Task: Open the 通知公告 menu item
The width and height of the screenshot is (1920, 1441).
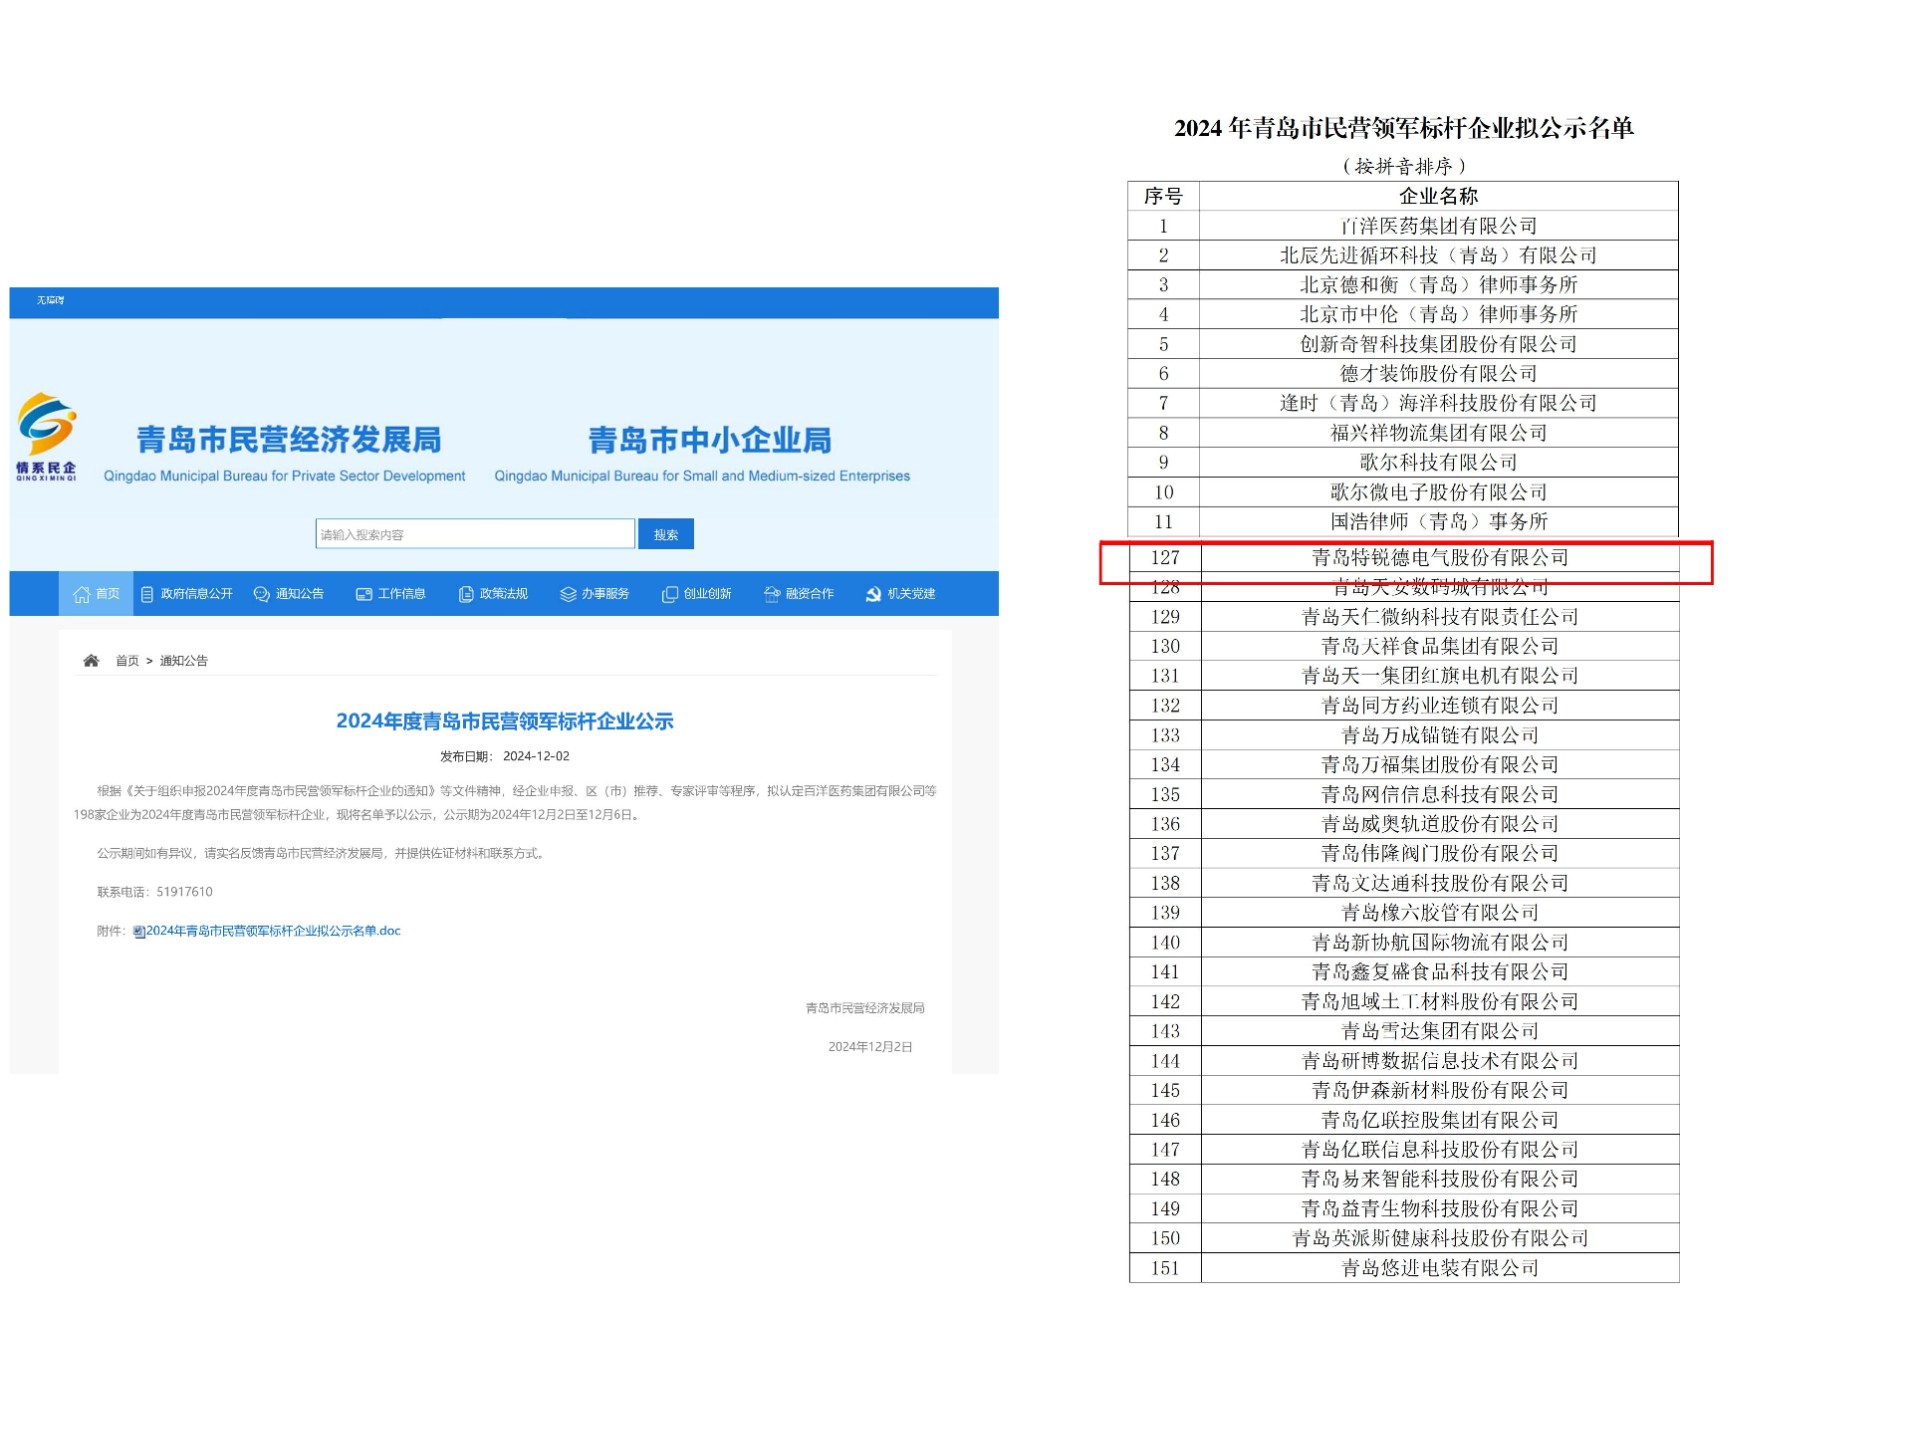Action: tap(299, 594)
